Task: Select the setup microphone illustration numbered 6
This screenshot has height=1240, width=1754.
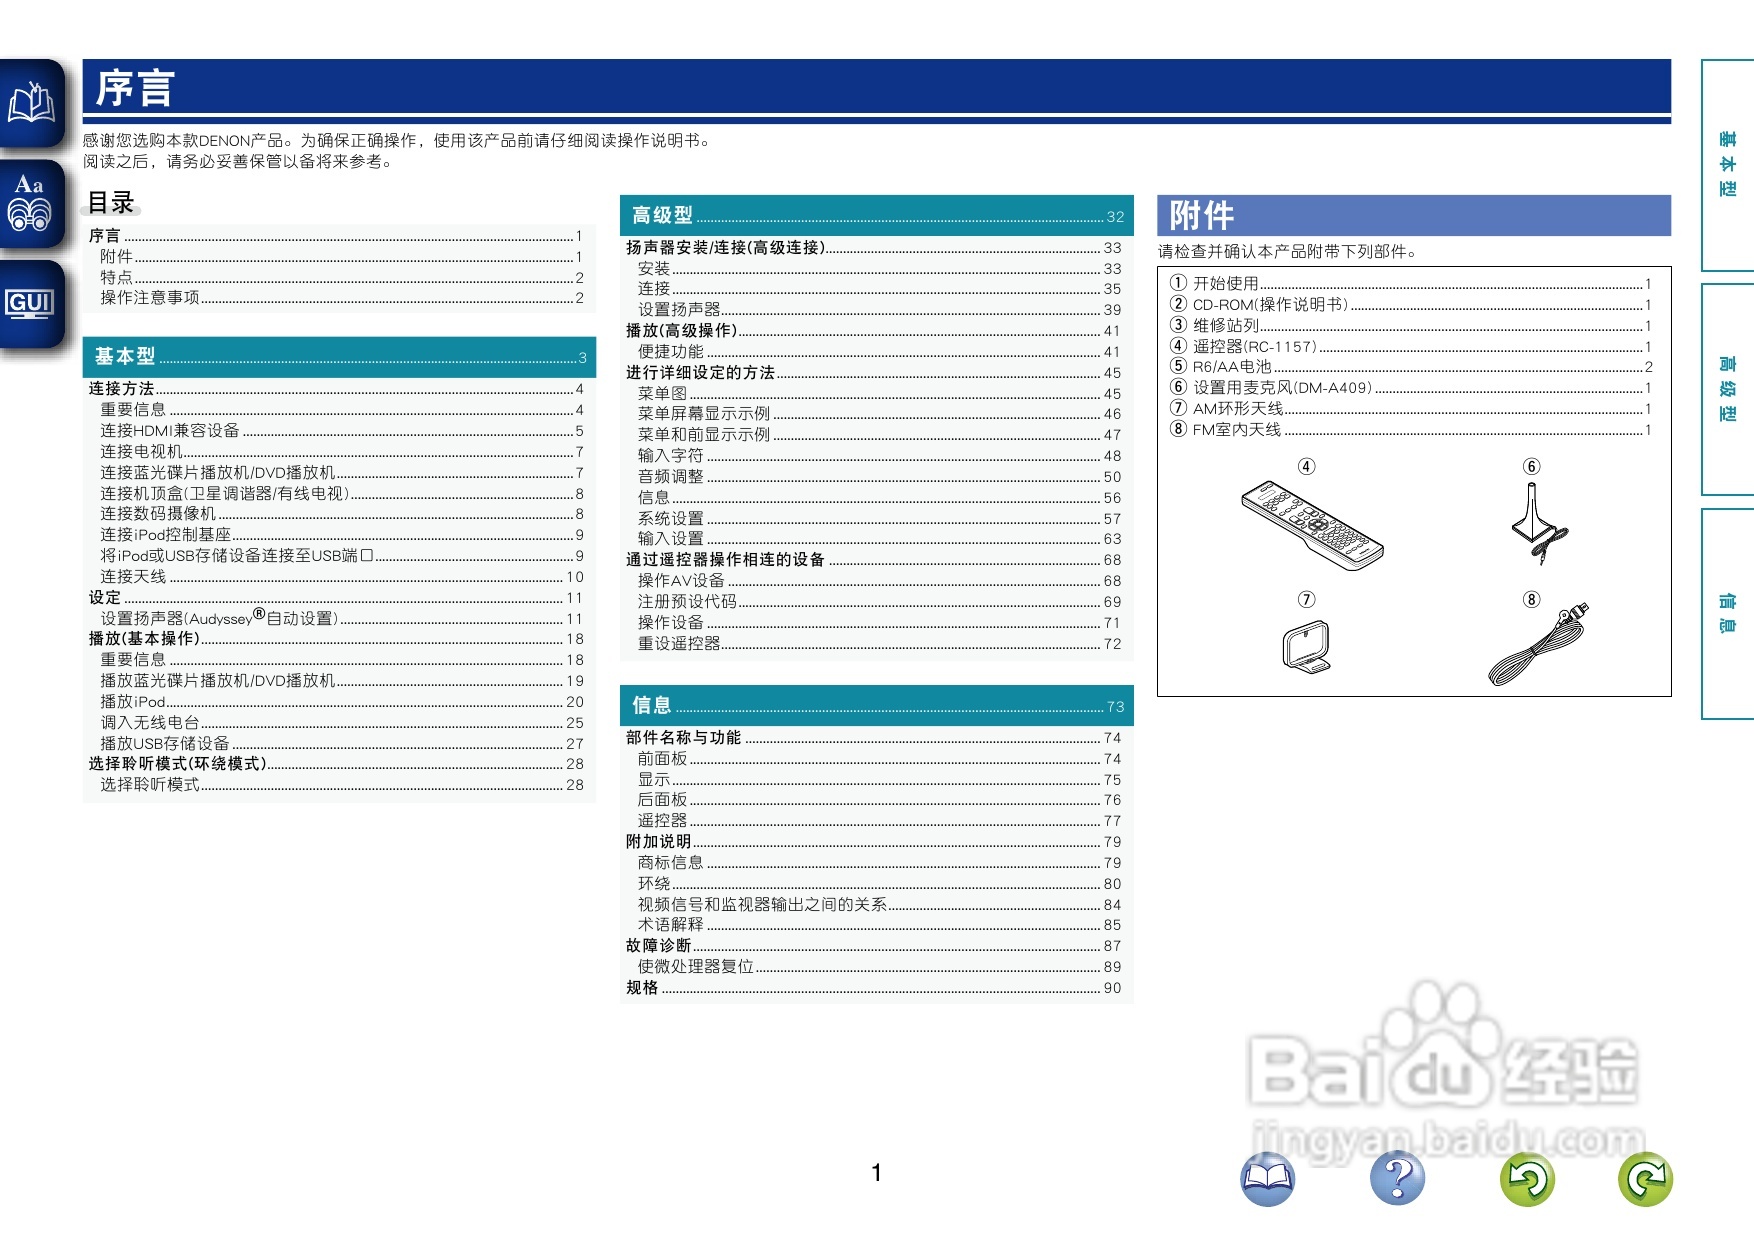Action: 1538,523
